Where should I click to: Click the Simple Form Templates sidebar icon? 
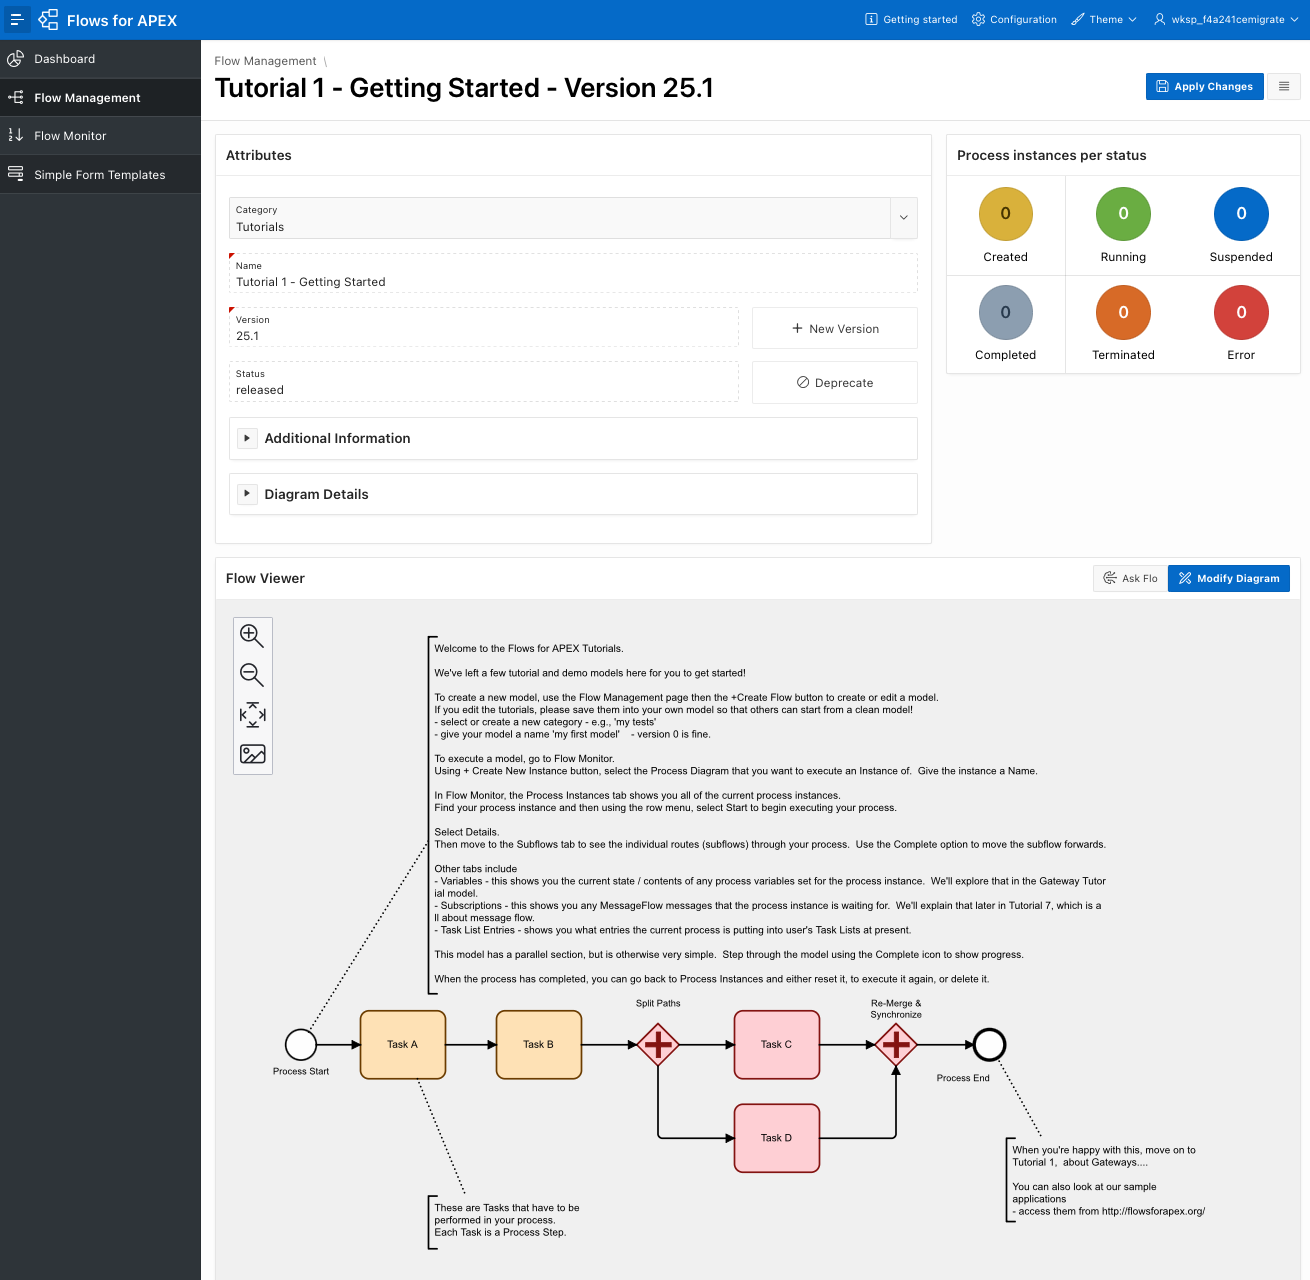16,174
